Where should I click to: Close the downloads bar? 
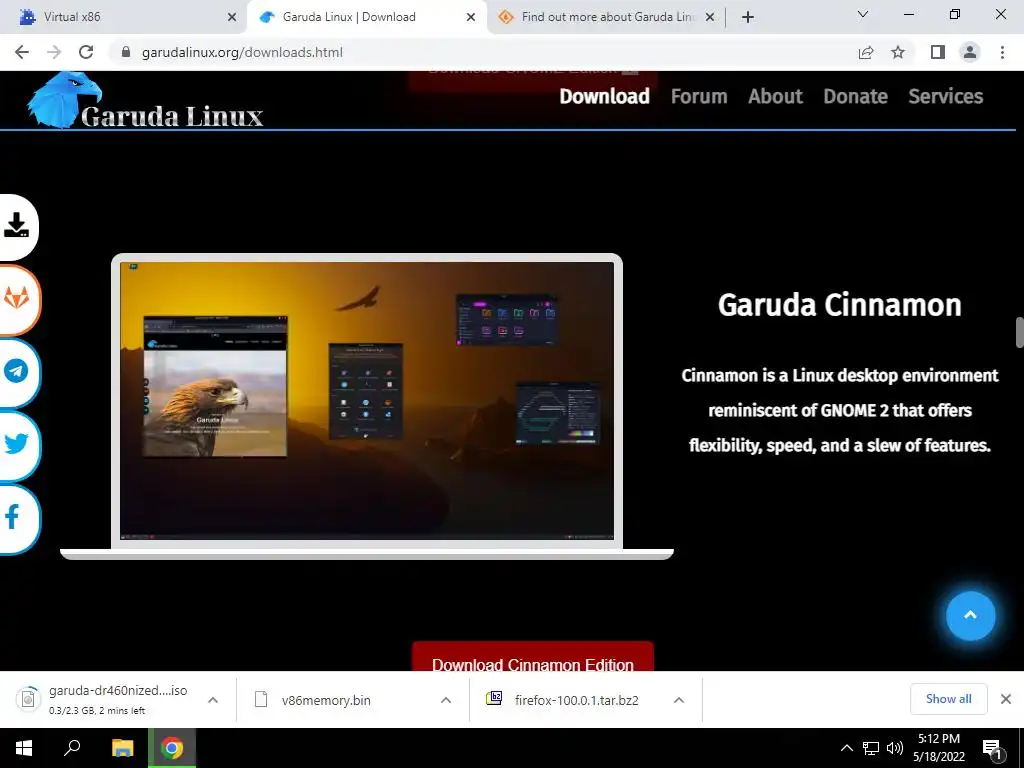1006,699
